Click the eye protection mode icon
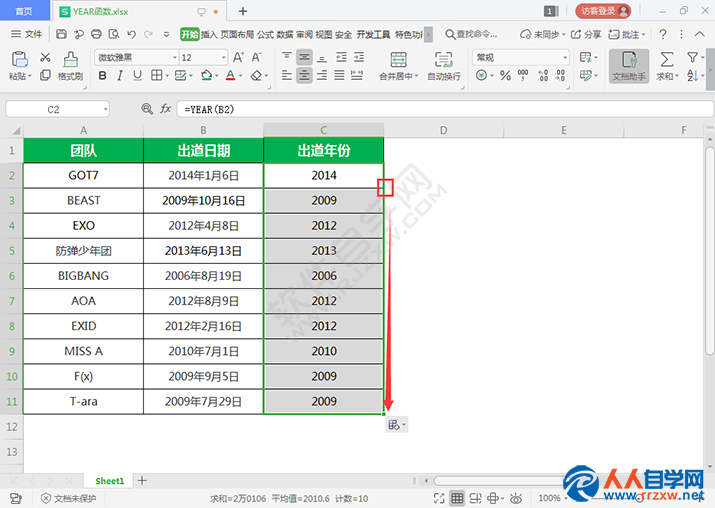The width and height of the screenshot is (715, 508). click(x=516, y=498)
